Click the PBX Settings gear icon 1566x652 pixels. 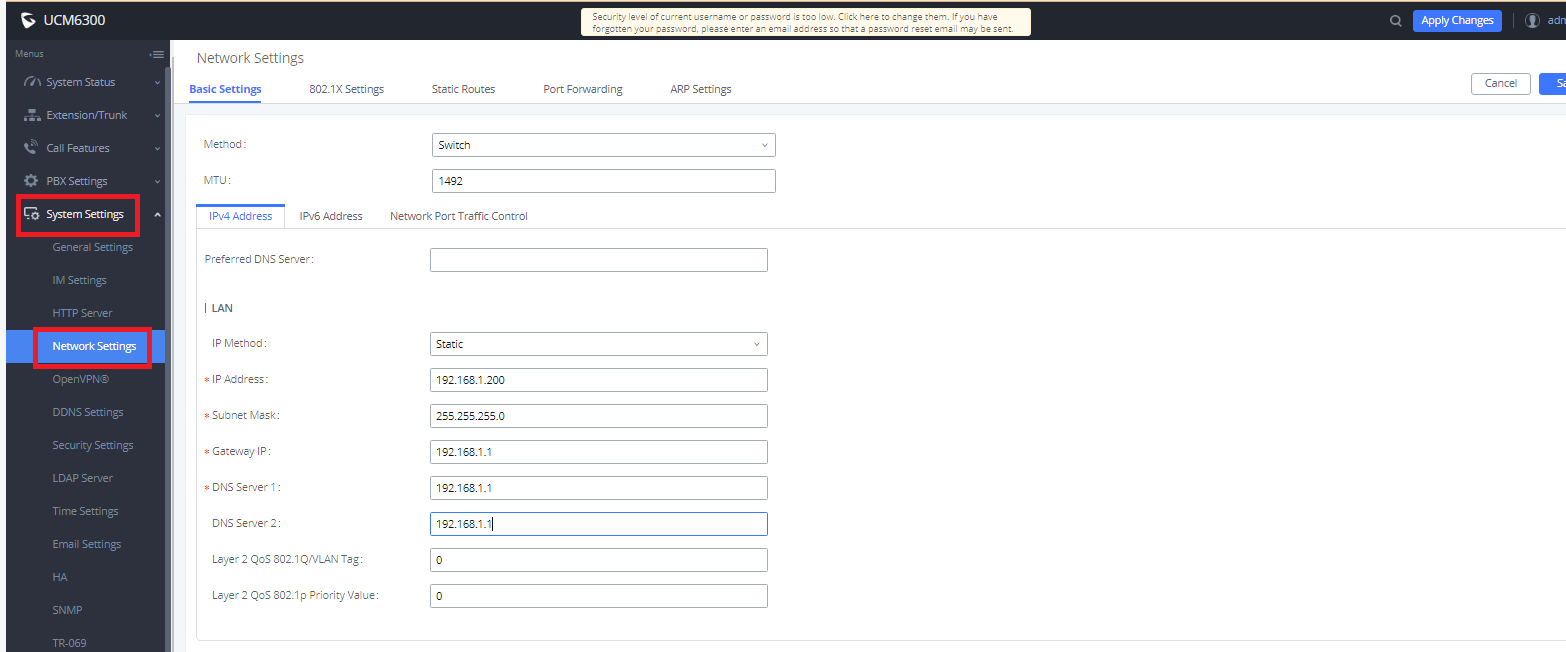coord(31,181)
